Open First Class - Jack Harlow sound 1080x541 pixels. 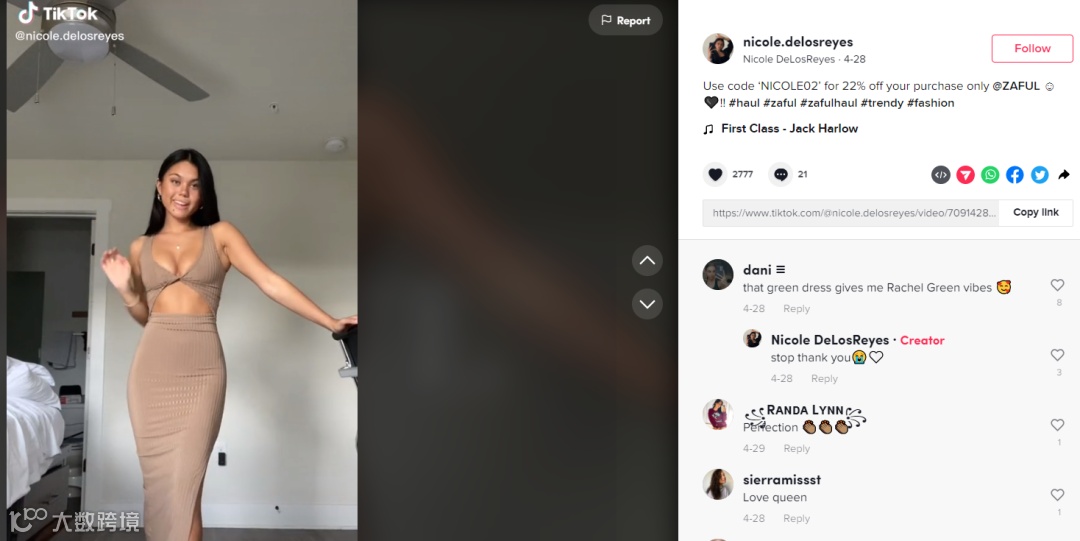[789, 129]
